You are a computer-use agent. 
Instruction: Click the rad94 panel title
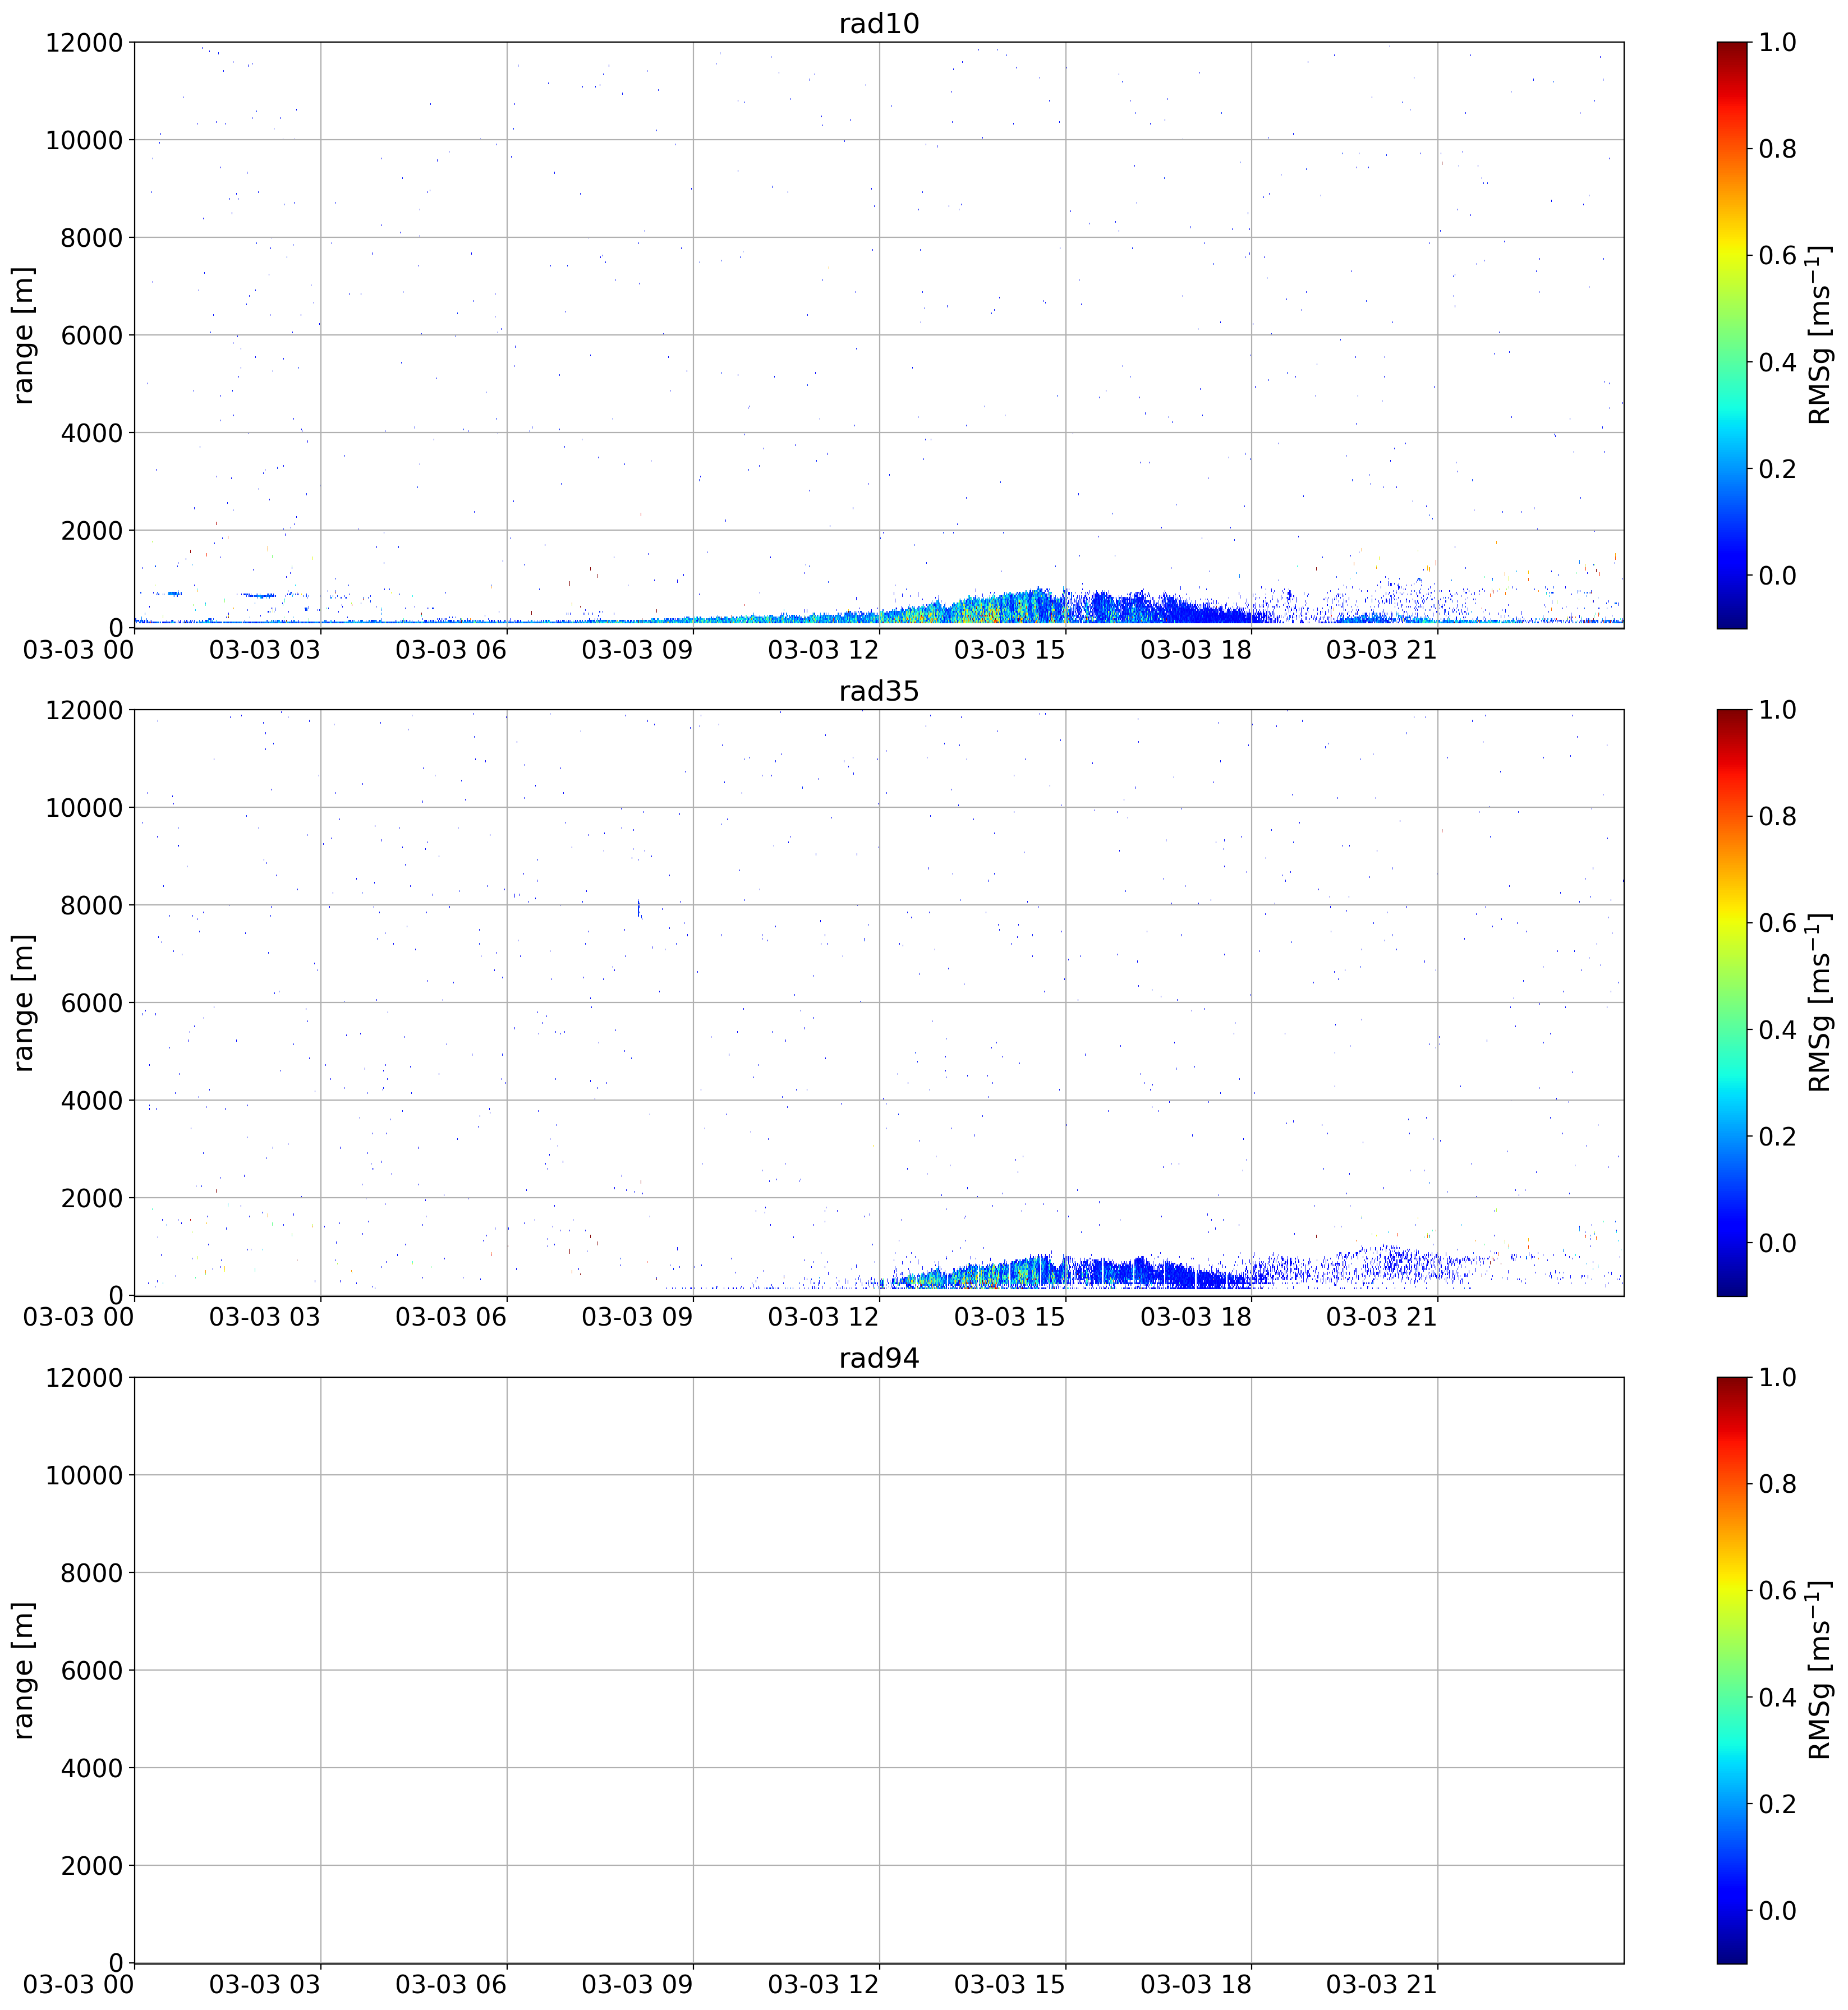(x=878, y=1358)
